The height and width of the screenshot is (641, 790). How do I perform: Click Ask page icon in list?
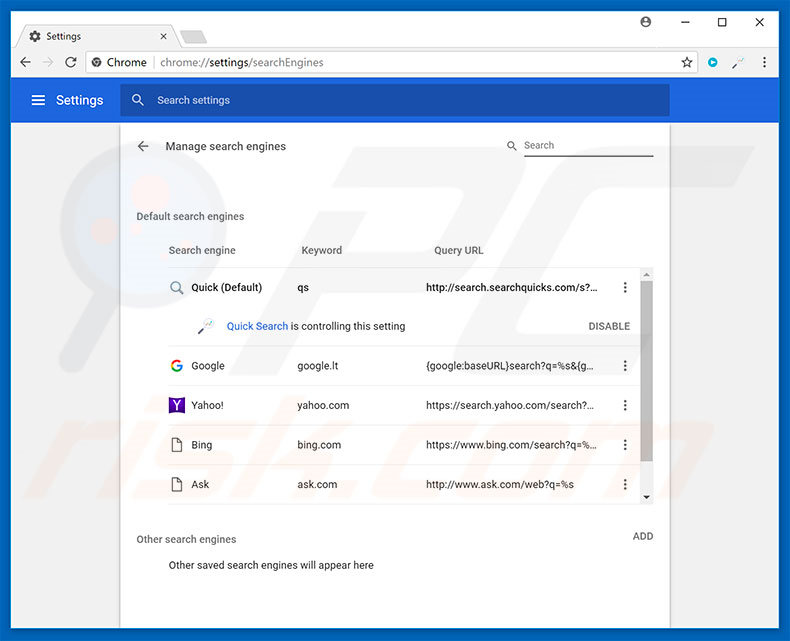tap(176, 484)
